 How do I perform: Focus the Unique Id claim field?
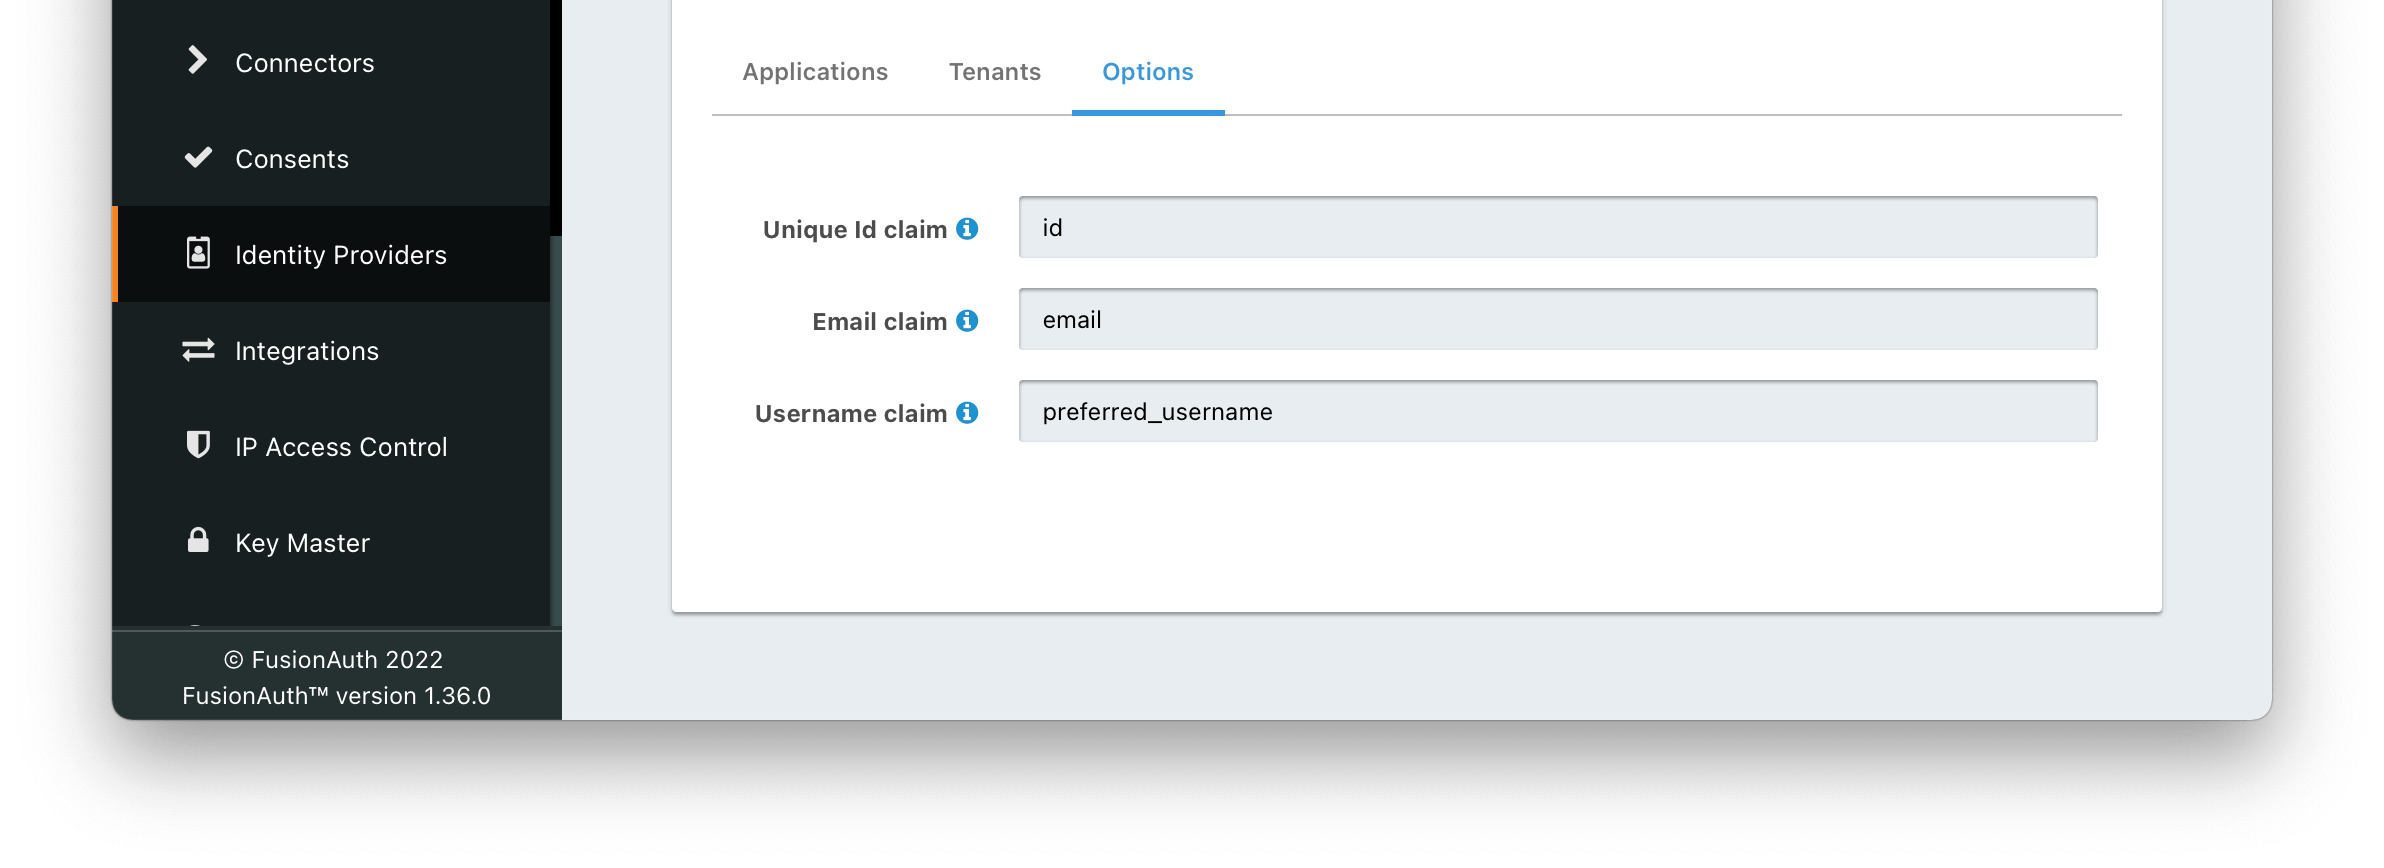tap(1557, 228)
